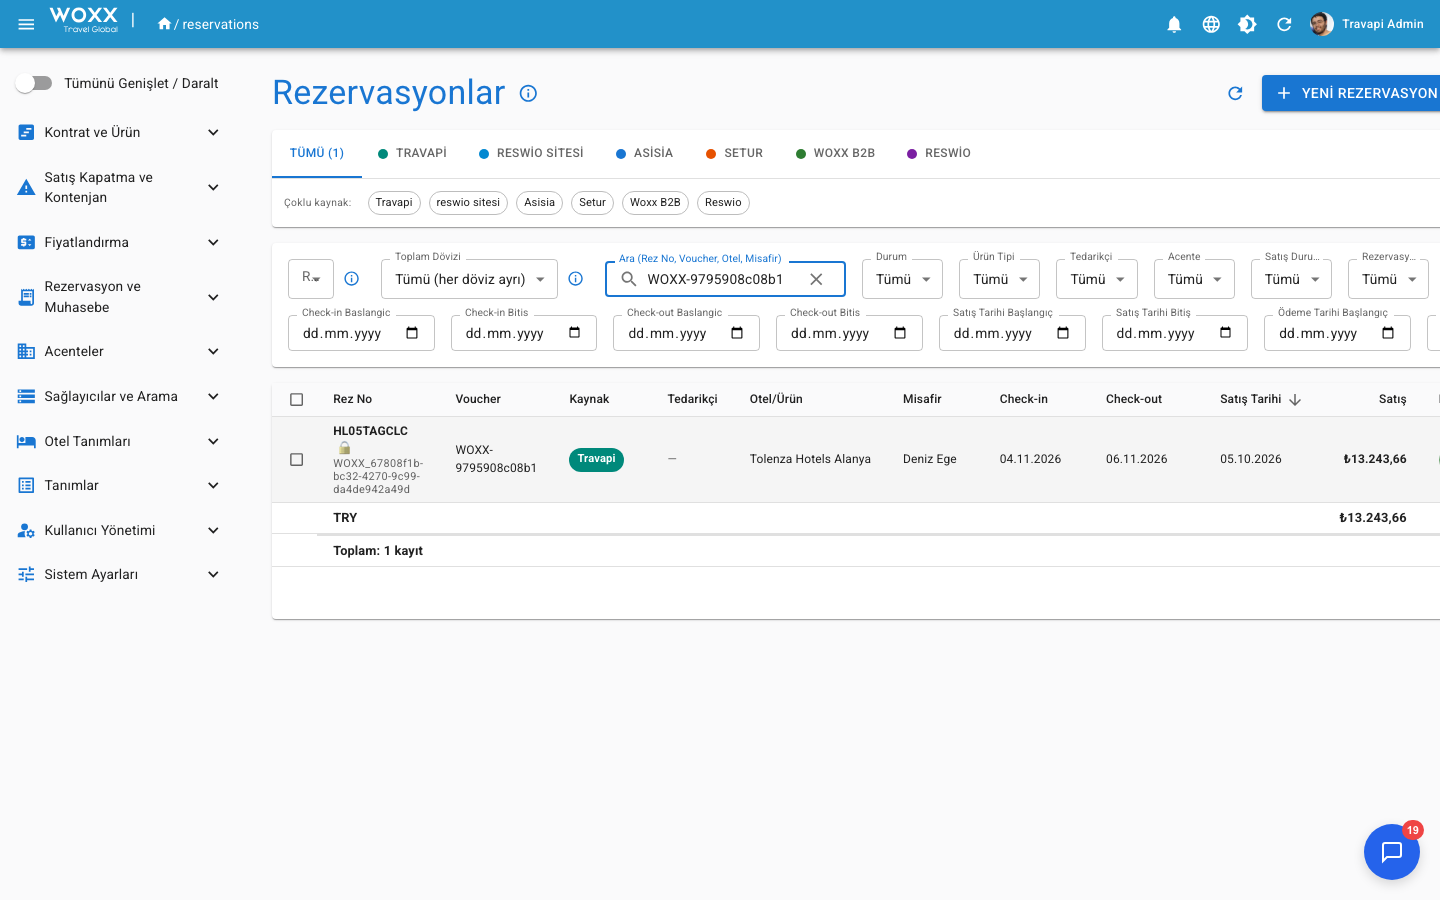Toggle Travapi multi-source chip
The width and height of the screenshot is (1440, 900).
(x=394, y=202)
